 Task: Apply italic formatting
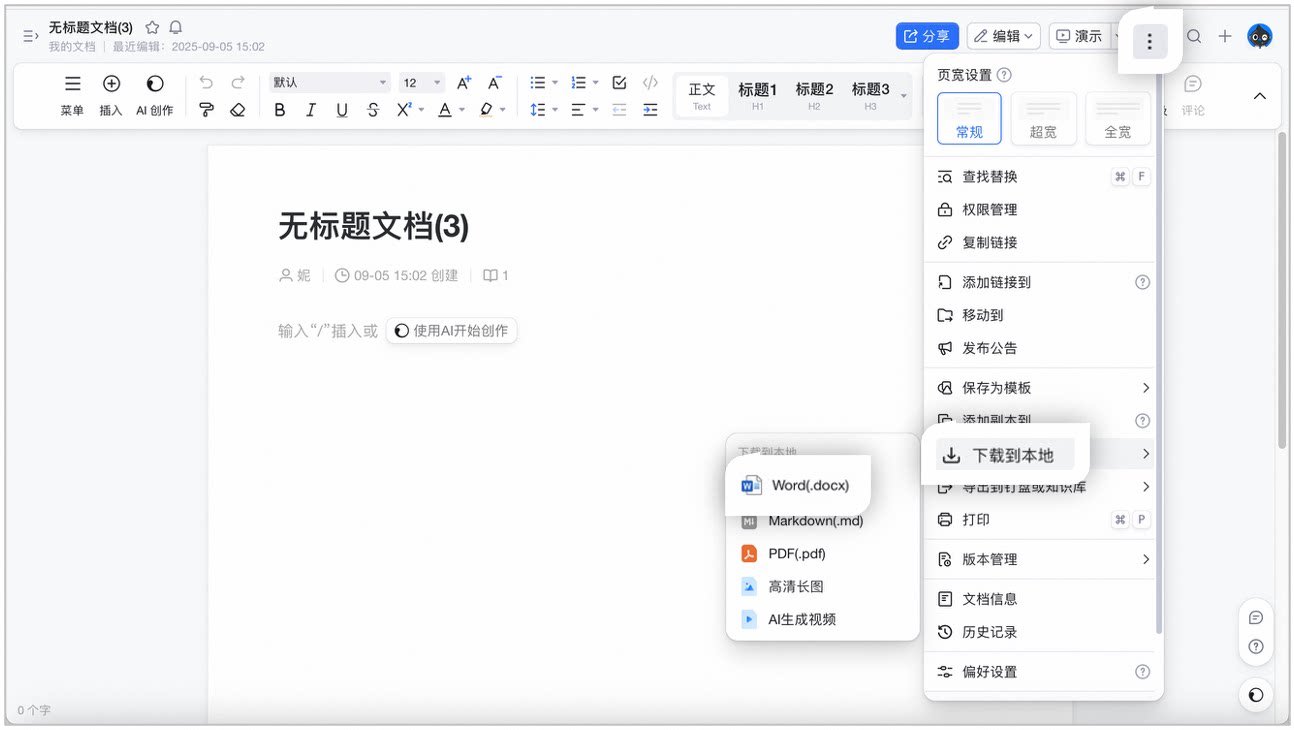click(x=311, y=110)
